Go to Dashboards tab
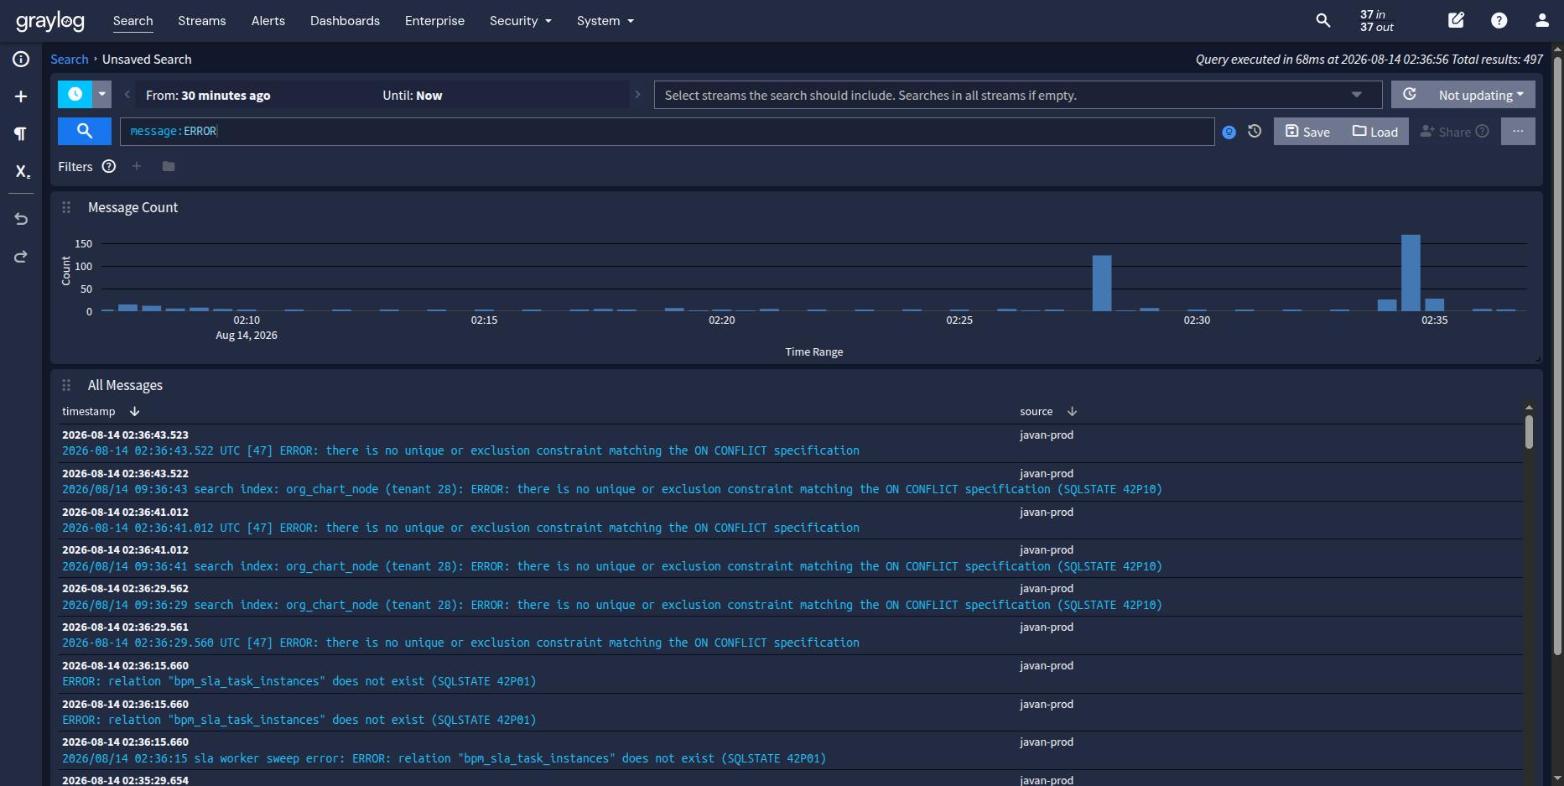 [x=345, y=21]
